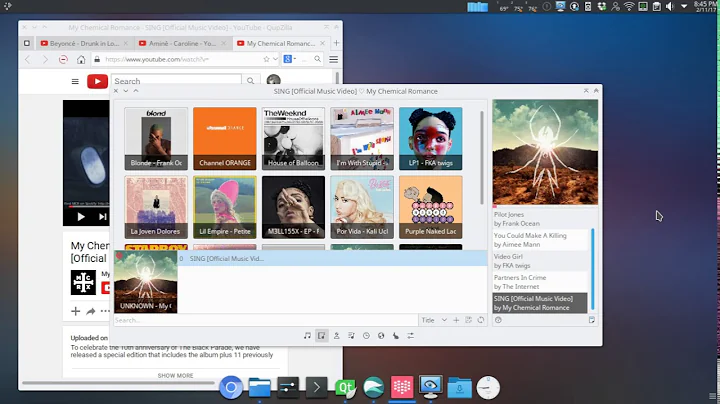
Task: Click the browser search magnifier icon
Action: click(x=317, y=59)
